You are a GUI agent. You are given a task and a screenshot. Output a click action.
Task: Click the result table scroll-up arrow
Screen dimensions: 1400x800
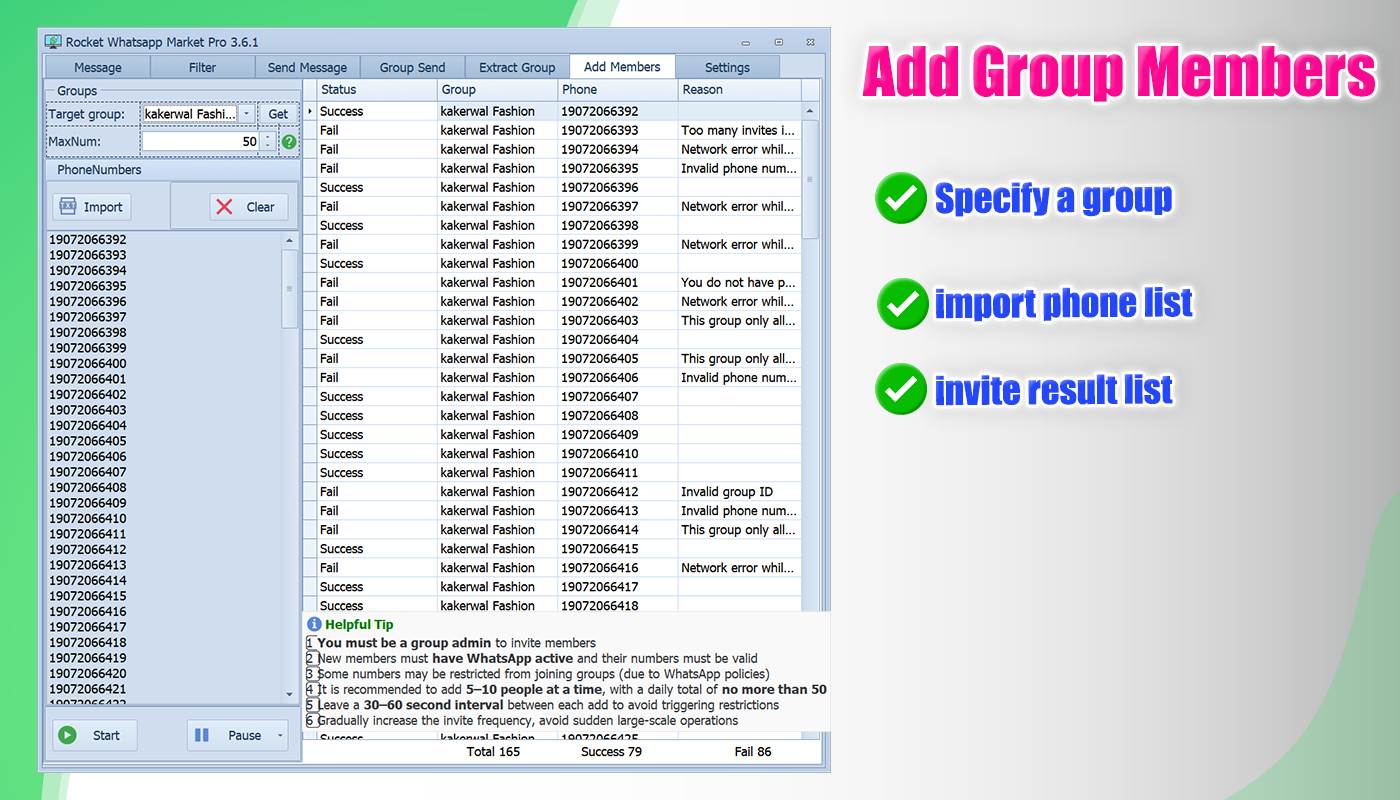click(x=810, y=111)
